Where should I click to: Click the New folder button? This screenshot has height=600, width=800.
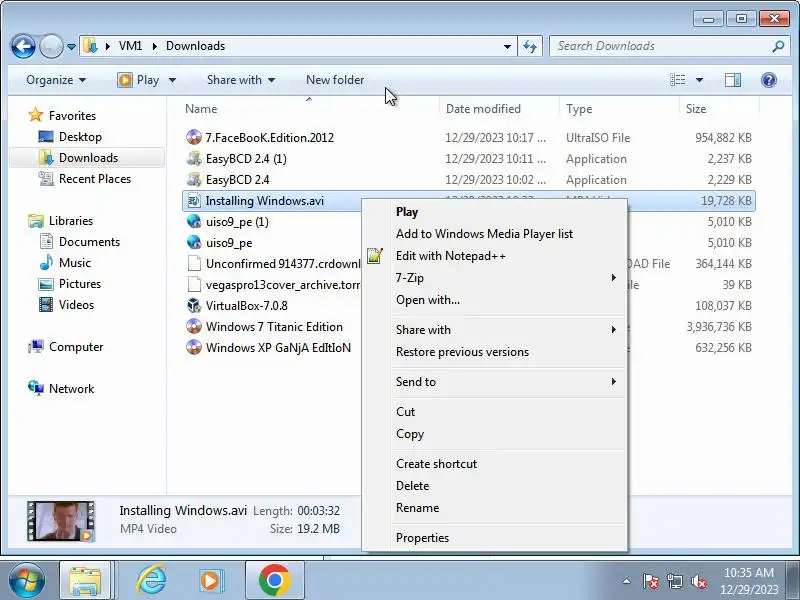335,80
